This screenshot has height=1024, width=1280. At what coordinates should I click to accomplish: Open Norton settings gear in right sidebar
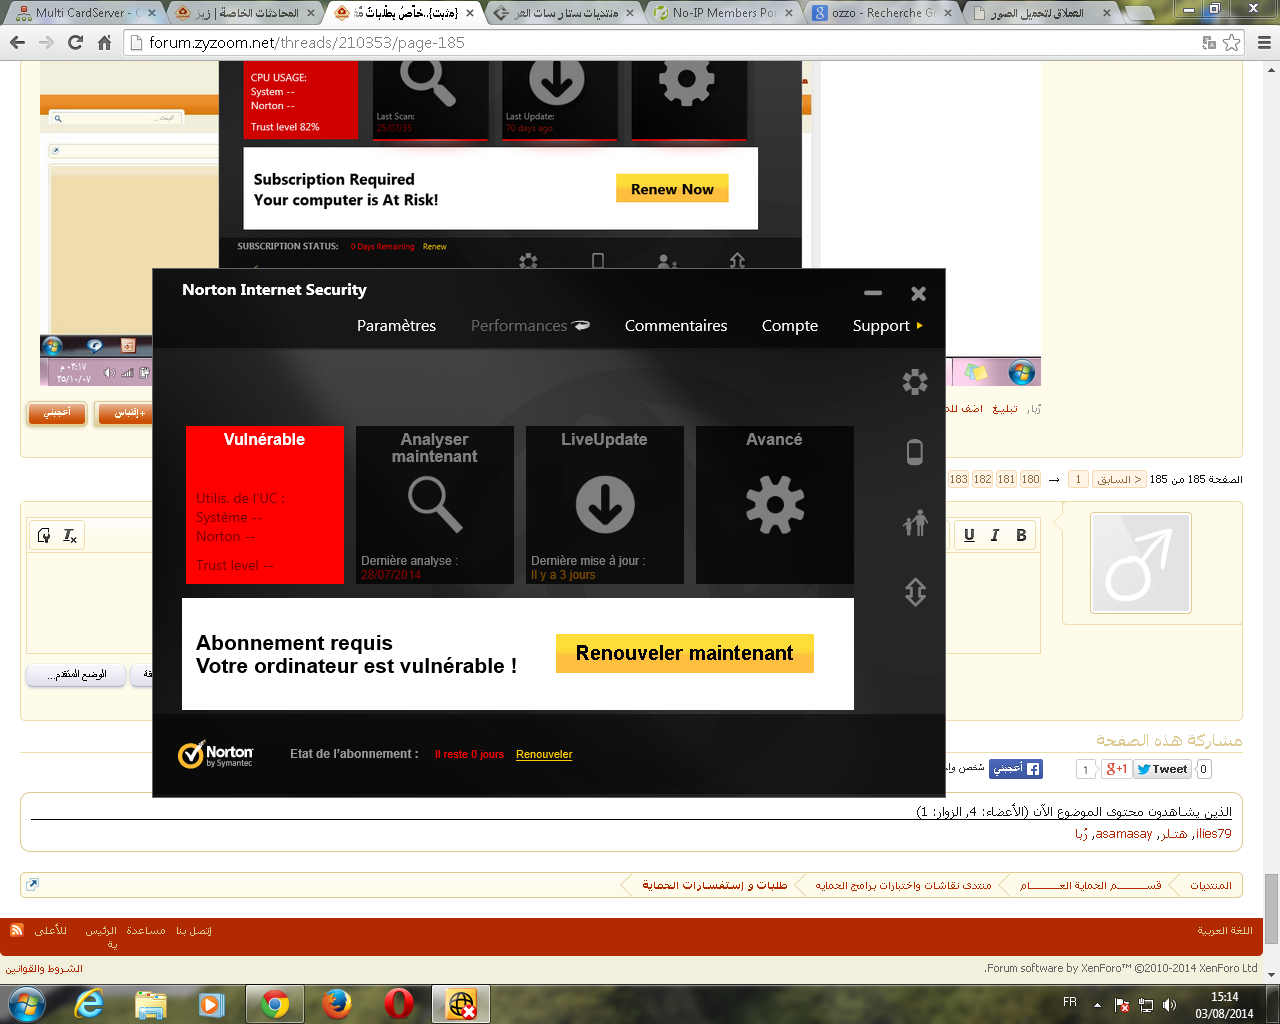[914, 382]
